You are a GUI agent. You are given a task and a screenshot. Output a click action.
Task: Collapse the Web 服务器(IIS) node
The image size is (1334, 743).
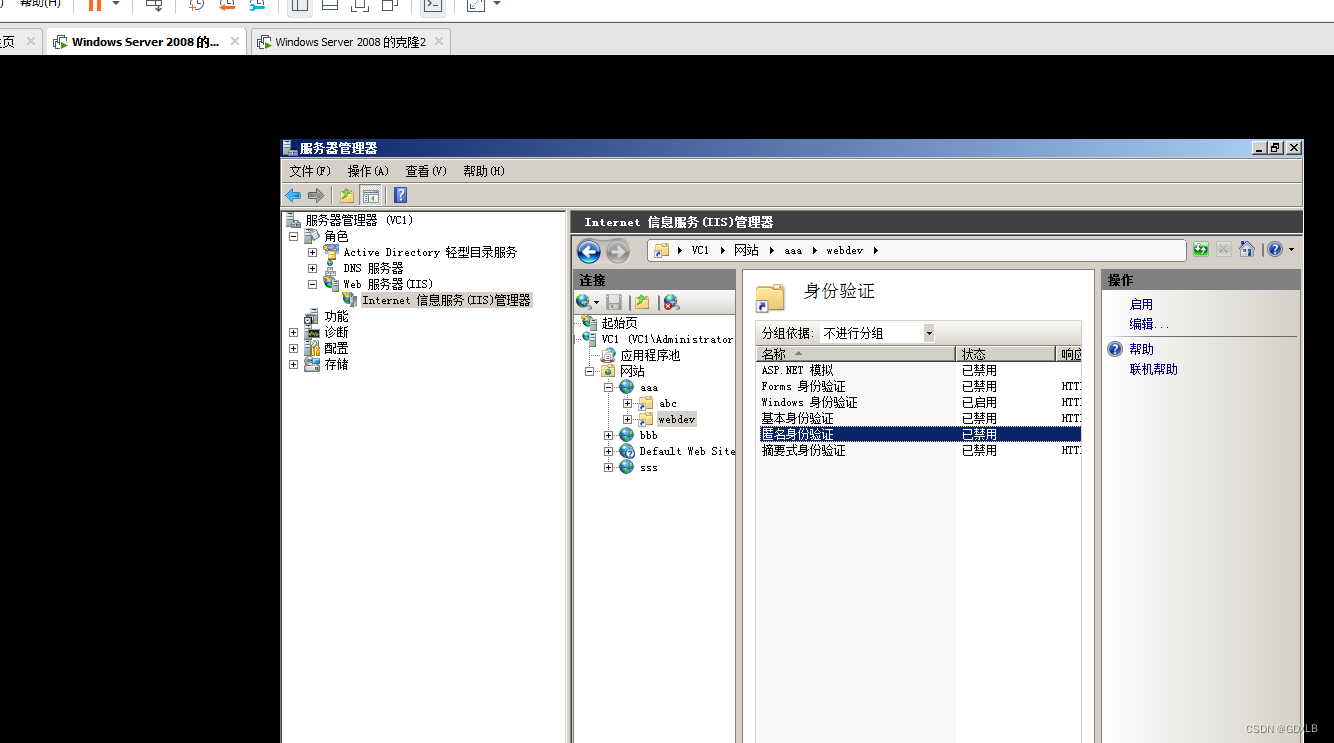tap(312, 285)
